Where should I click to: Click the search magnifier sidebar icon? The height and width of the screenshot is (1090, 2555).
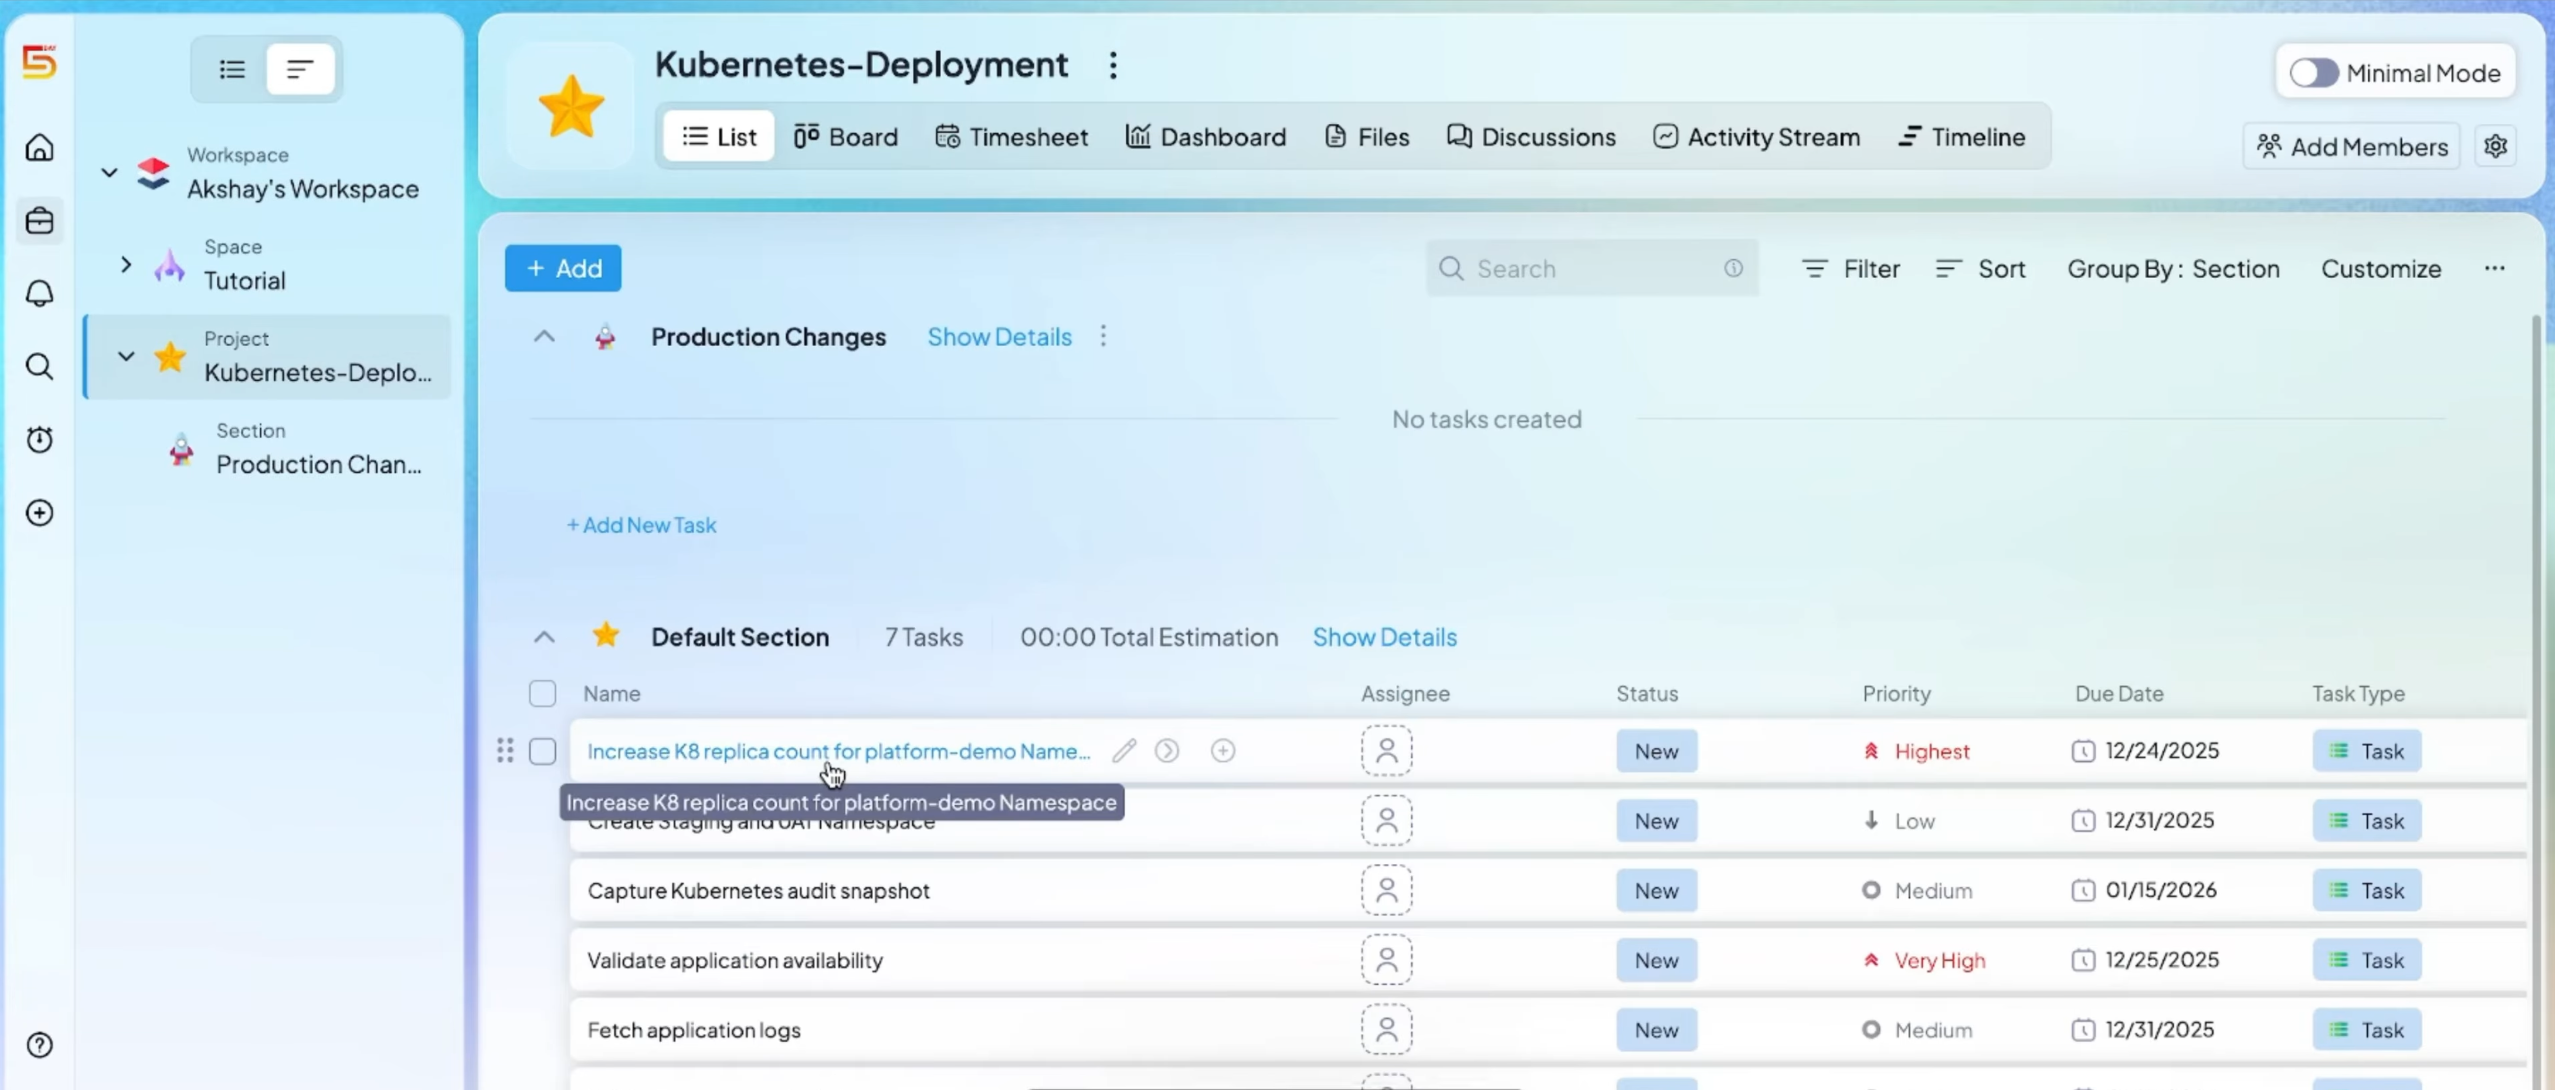coord(40,366)
